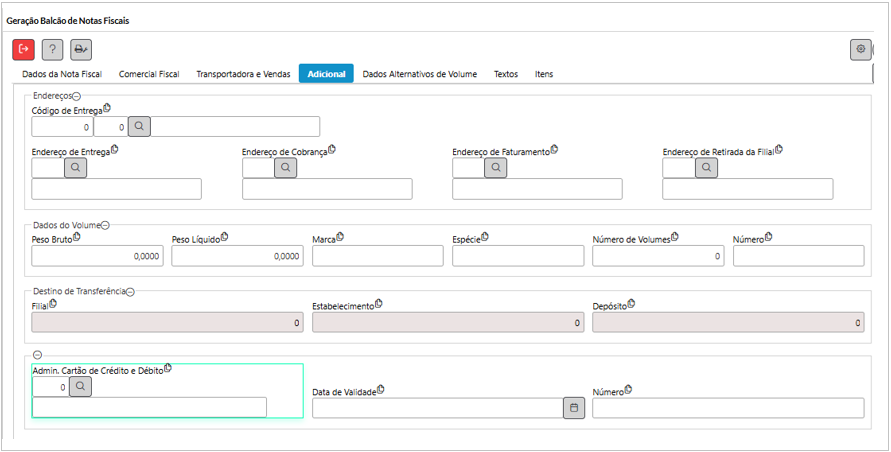Screen dimensions: 891x452
Task: Click the red exit button
Action: coord(24,49)
